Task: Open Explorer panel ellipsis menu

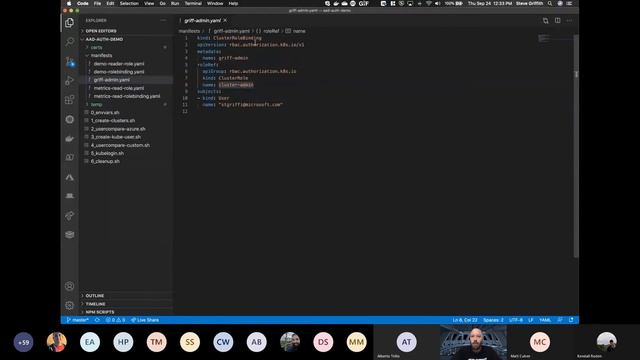Action: [163, 20]
